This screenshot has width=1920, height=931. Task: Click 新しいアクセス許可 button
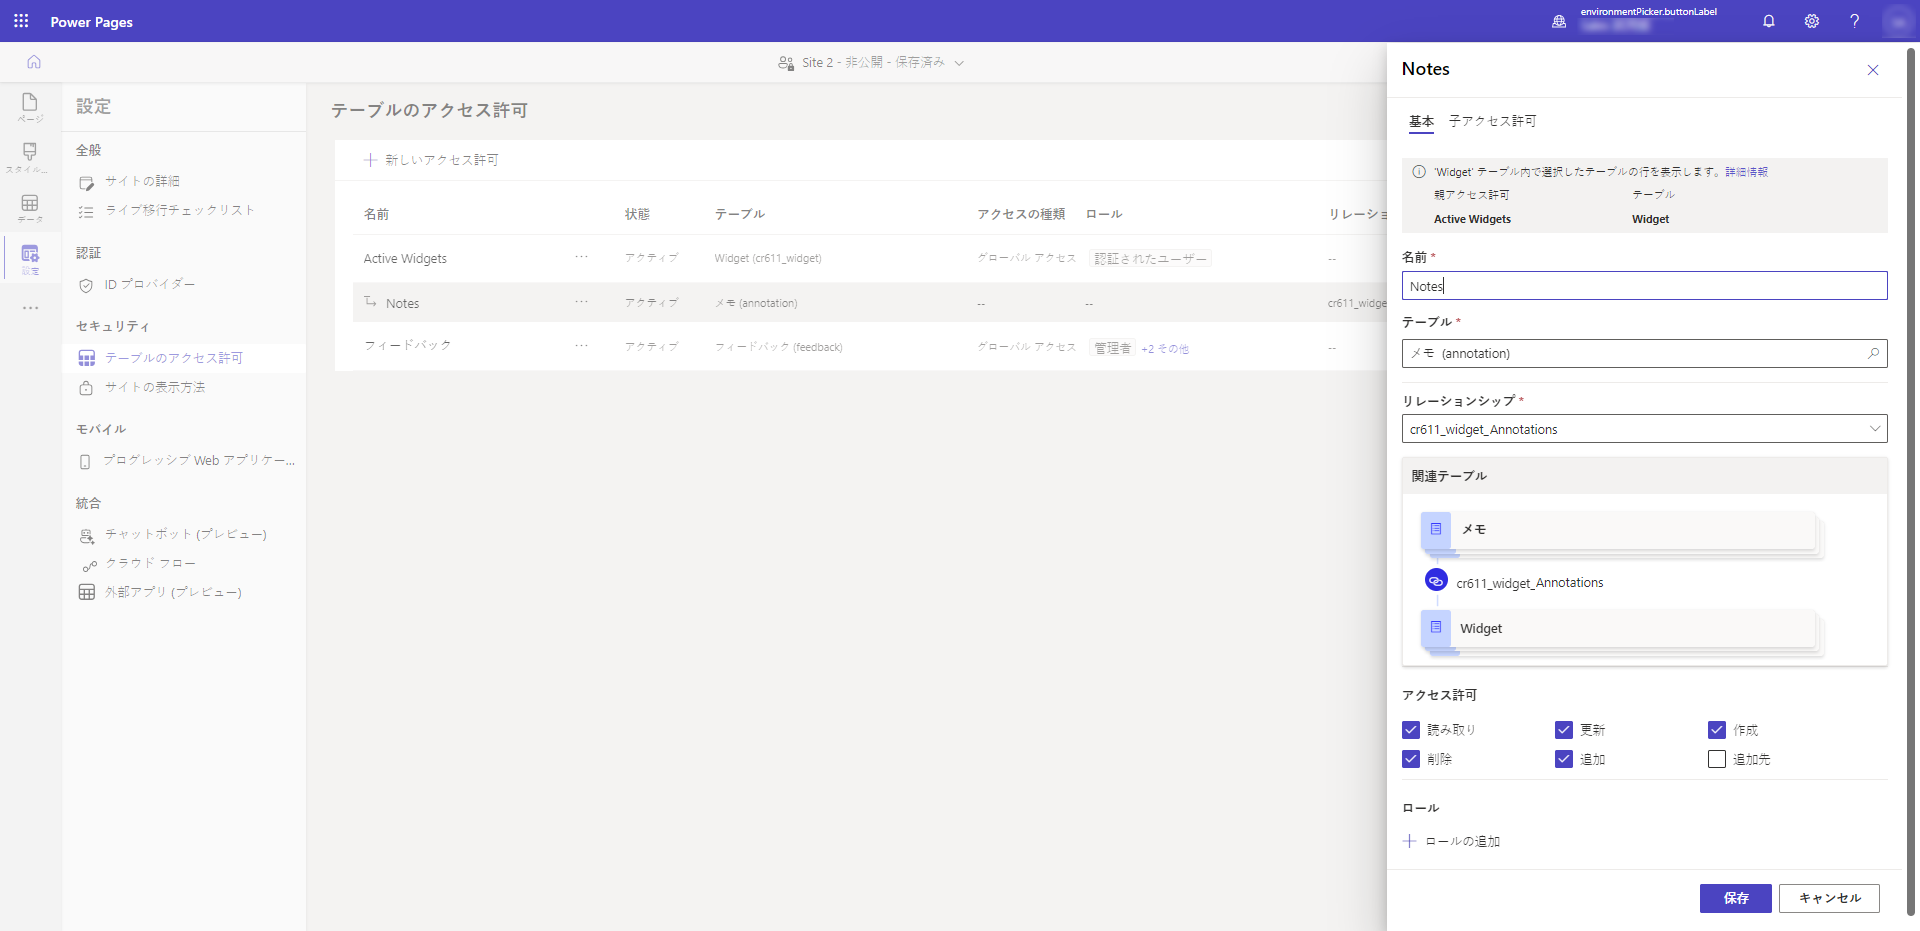pos(431,160)
